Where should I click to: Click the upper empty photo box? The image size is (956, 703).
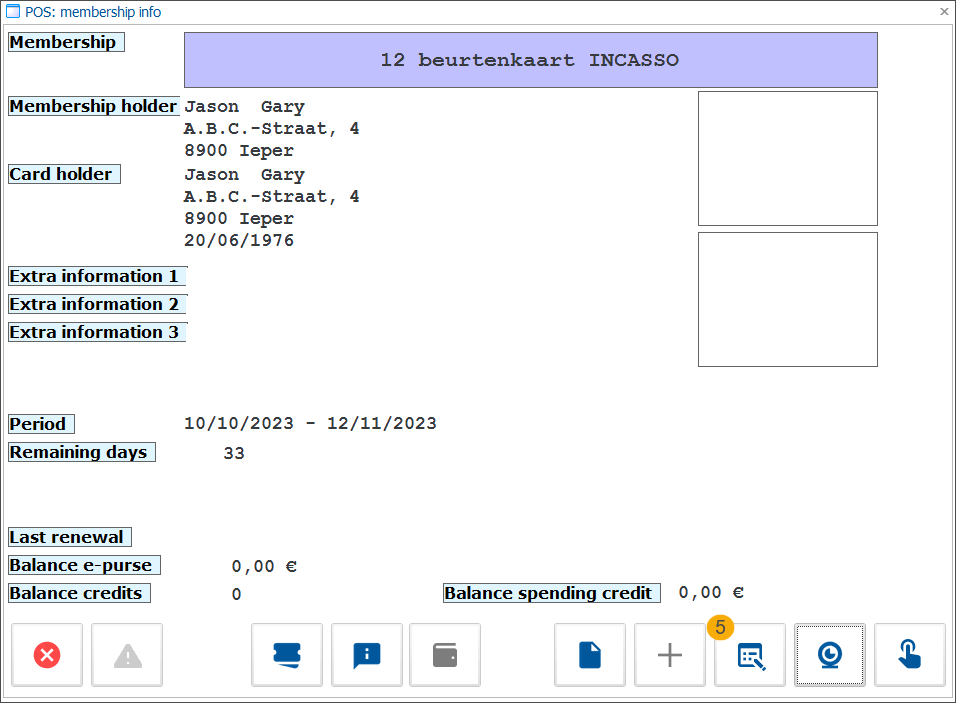787,158
